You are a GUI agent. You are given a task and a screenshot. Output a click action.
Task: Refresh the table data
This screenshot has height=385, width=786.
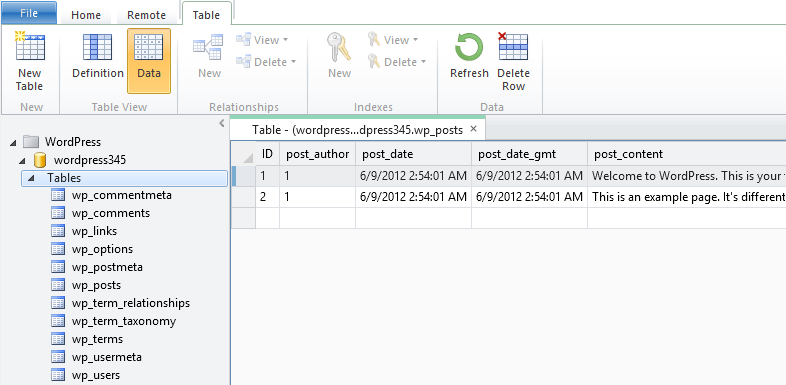pos(469,56)
